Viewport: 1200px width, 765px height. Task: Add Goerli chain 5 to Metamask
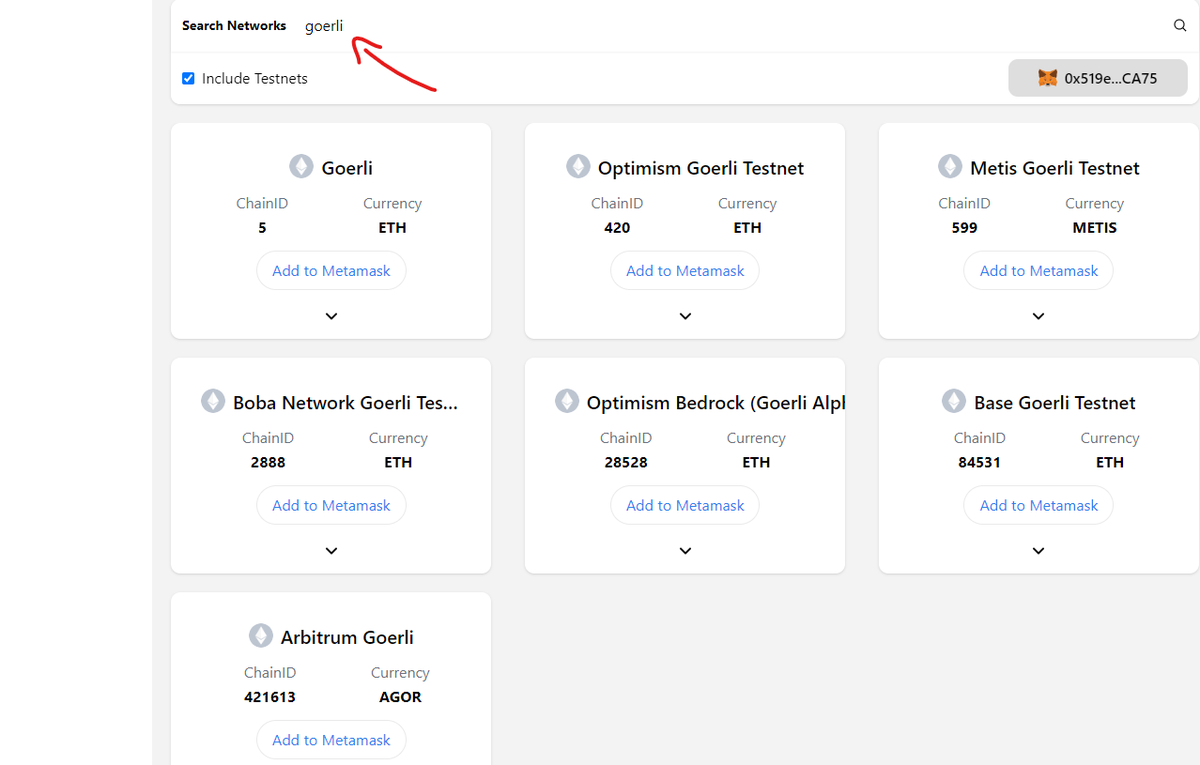click(331, 271)
